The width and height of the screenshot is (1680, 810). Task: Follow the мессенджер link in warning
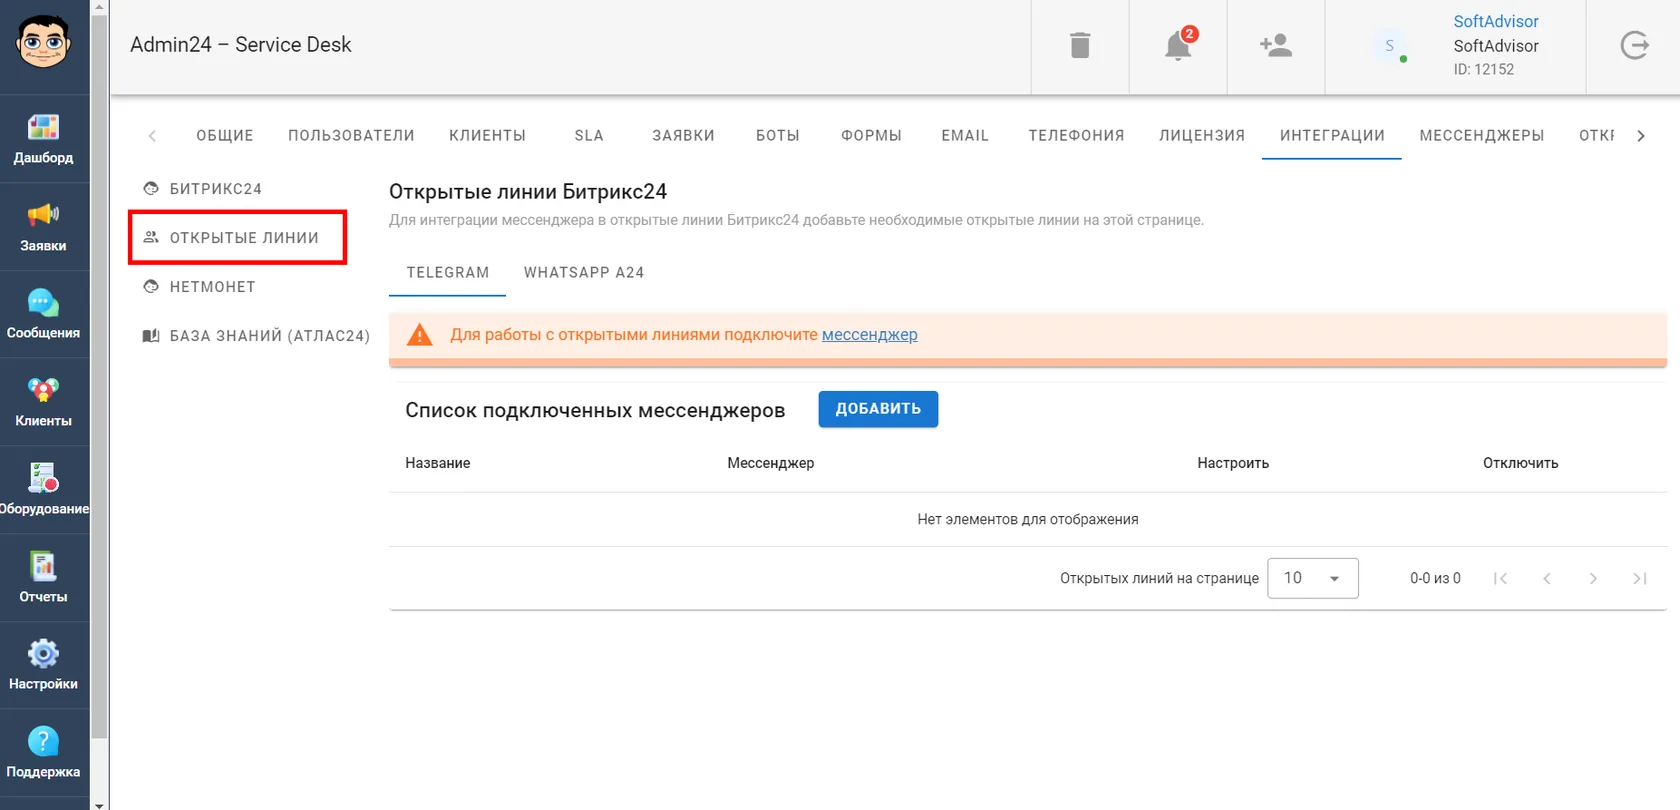tap(870, 335)
